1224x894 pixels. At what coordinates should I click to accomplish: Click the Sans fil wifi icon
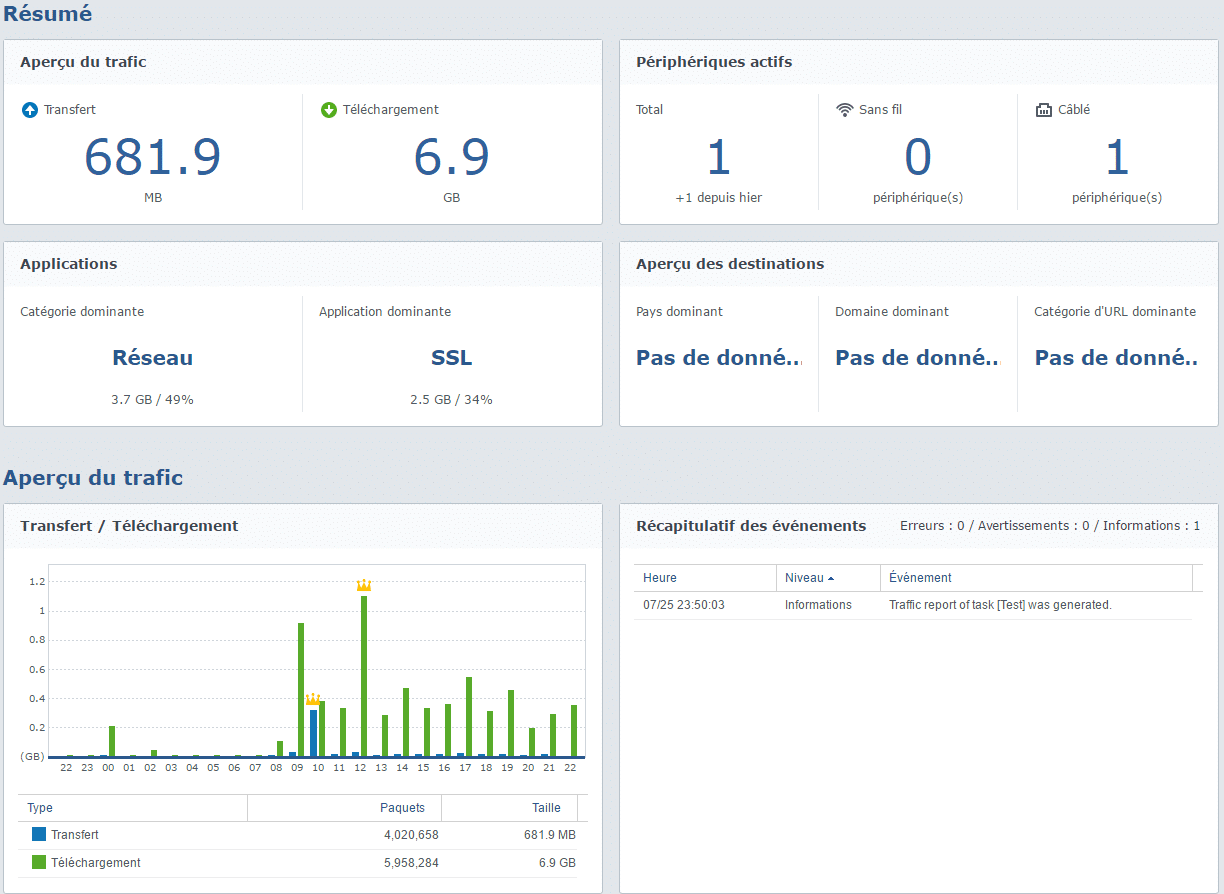pos(844,110)
